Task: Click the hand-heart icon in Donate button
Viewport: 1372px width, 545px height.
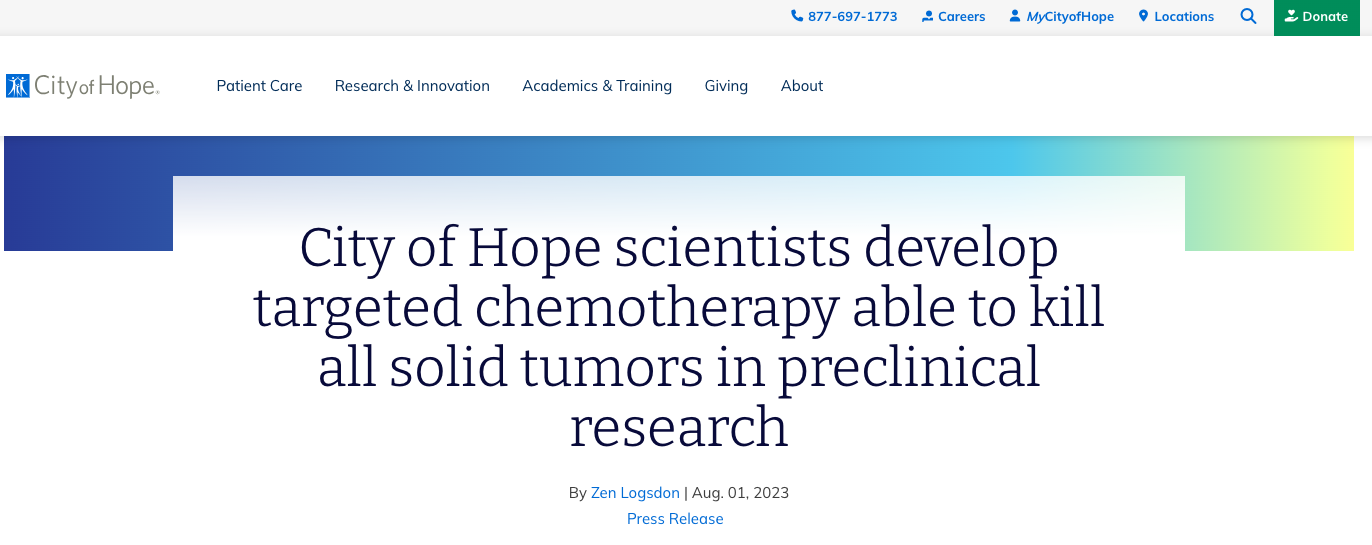Action: point(1291,16)
